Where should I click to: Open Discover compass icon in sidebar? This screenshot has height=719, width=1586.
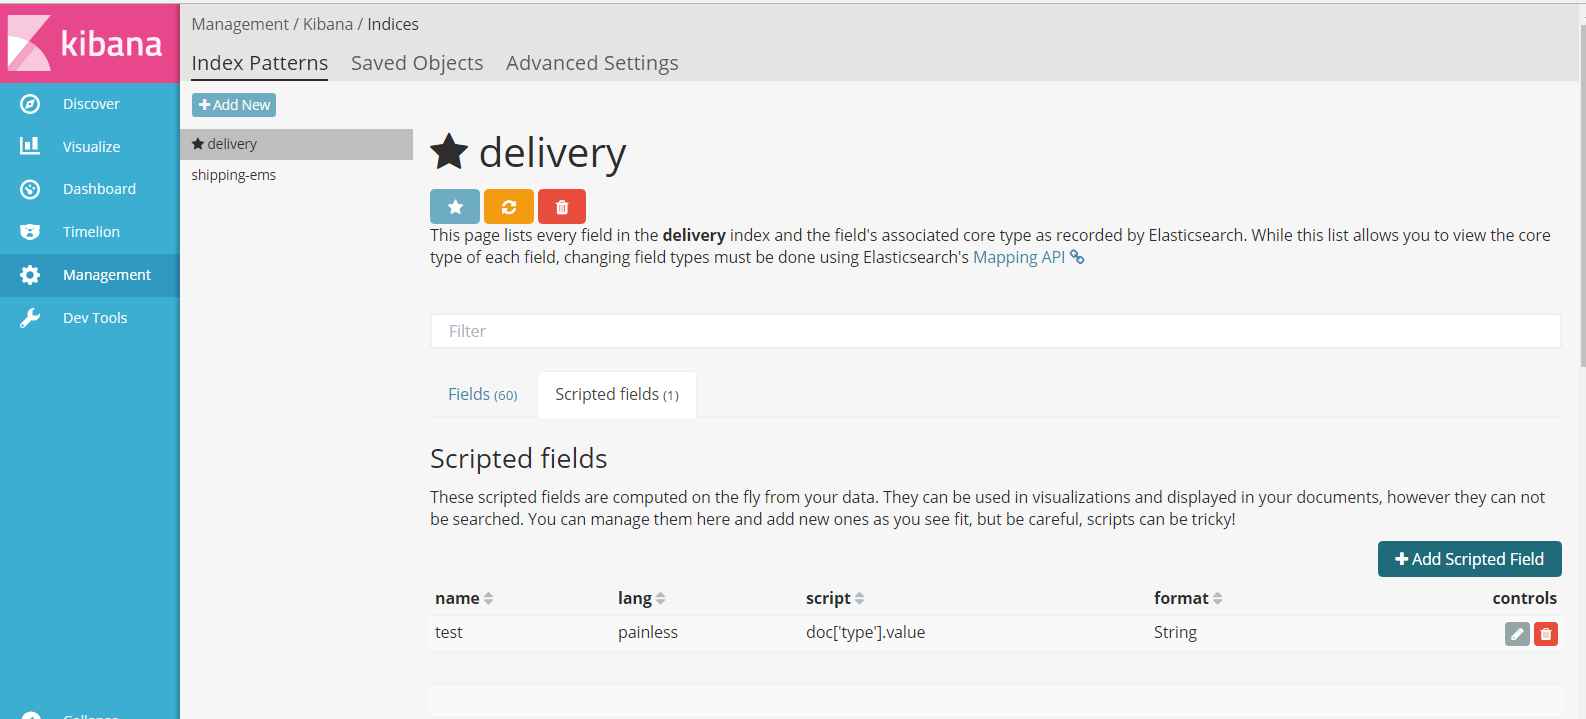30,104
